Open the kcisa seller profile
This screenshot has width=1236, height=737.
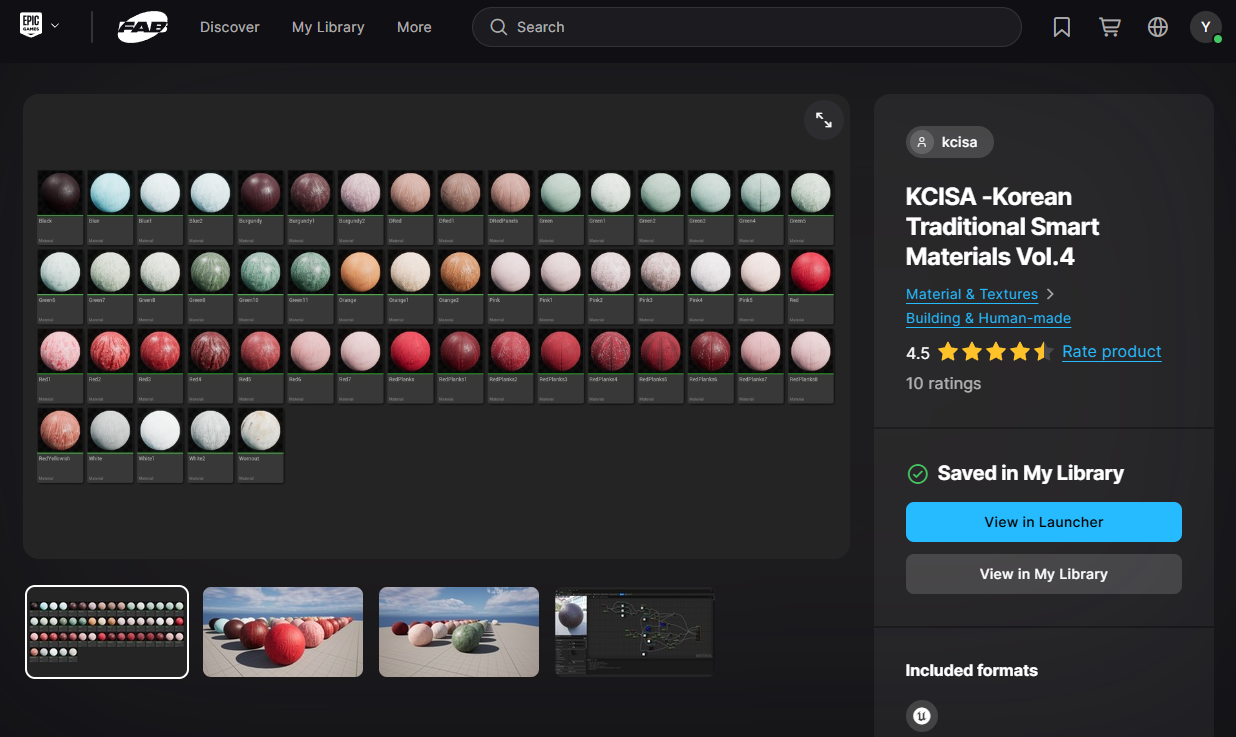click(x=950, y=142)
